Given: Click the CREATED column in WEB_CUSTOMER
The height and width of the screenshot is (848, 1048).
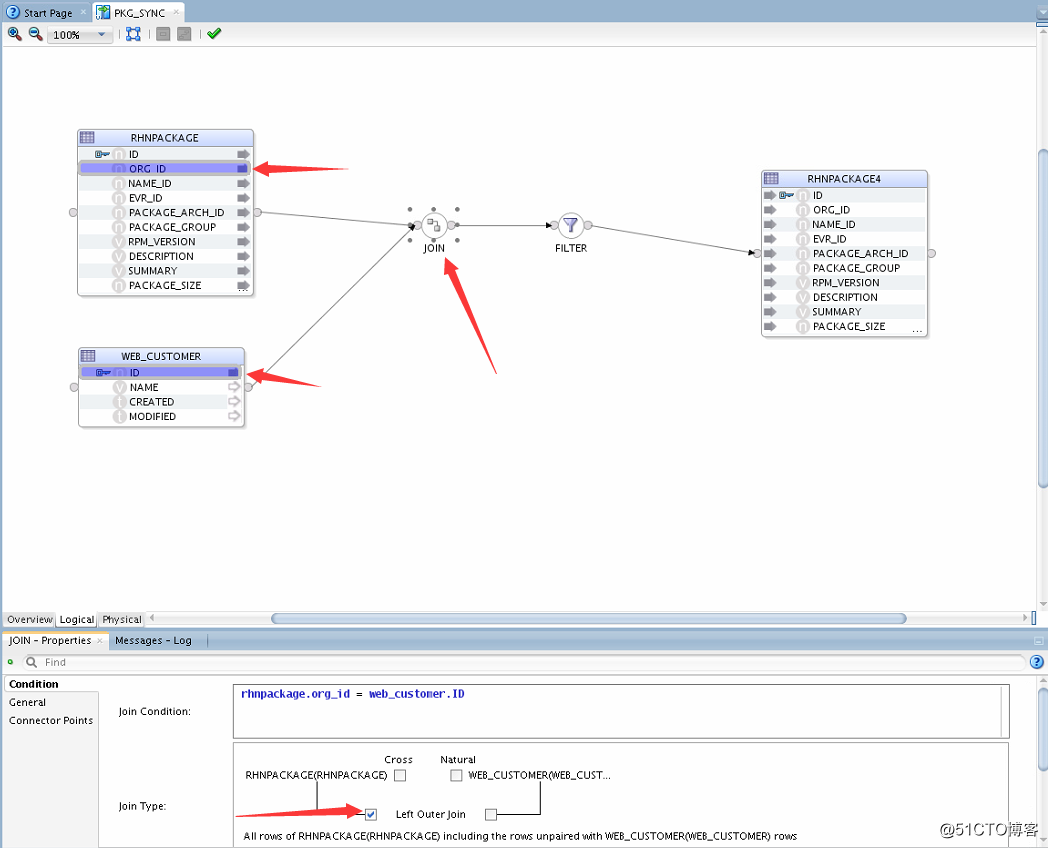Looking at the screenshot, I should pos(152,402).
